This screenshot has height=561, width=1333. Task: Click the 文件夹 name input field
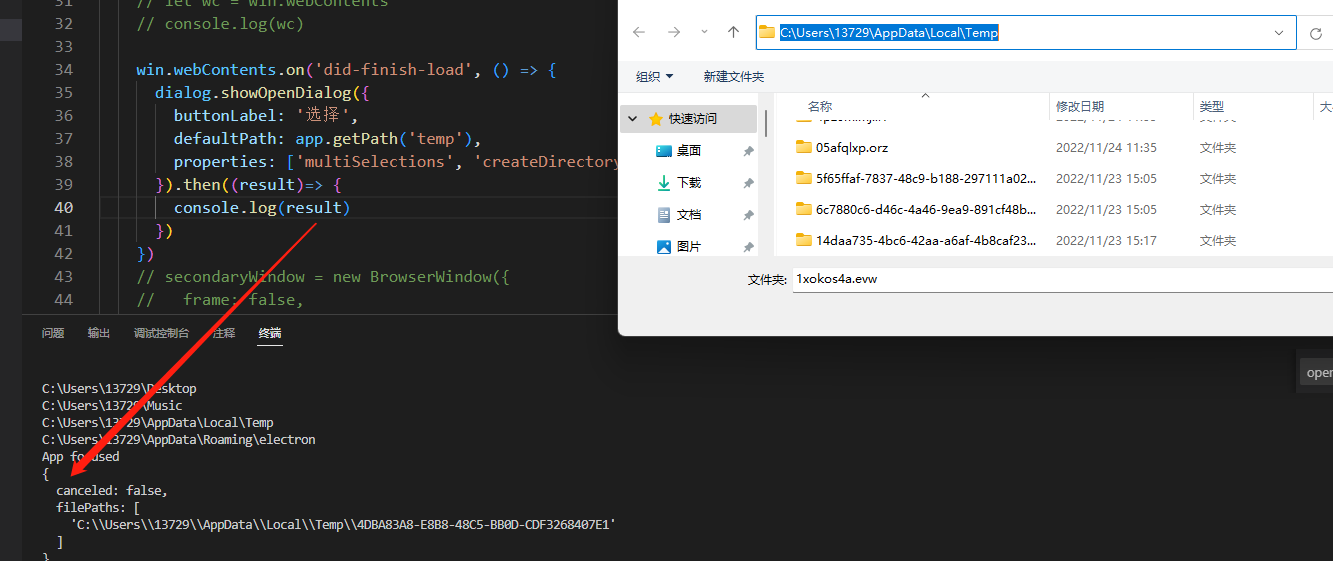tap(1060, 279)
